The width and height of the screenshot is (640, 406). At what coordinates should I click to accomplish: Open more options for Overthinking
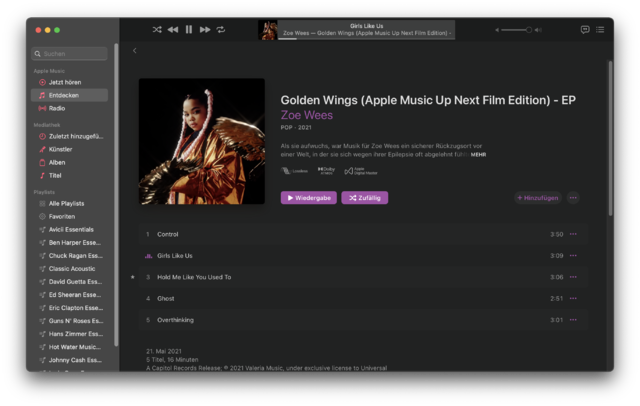[x=573, y=320]
